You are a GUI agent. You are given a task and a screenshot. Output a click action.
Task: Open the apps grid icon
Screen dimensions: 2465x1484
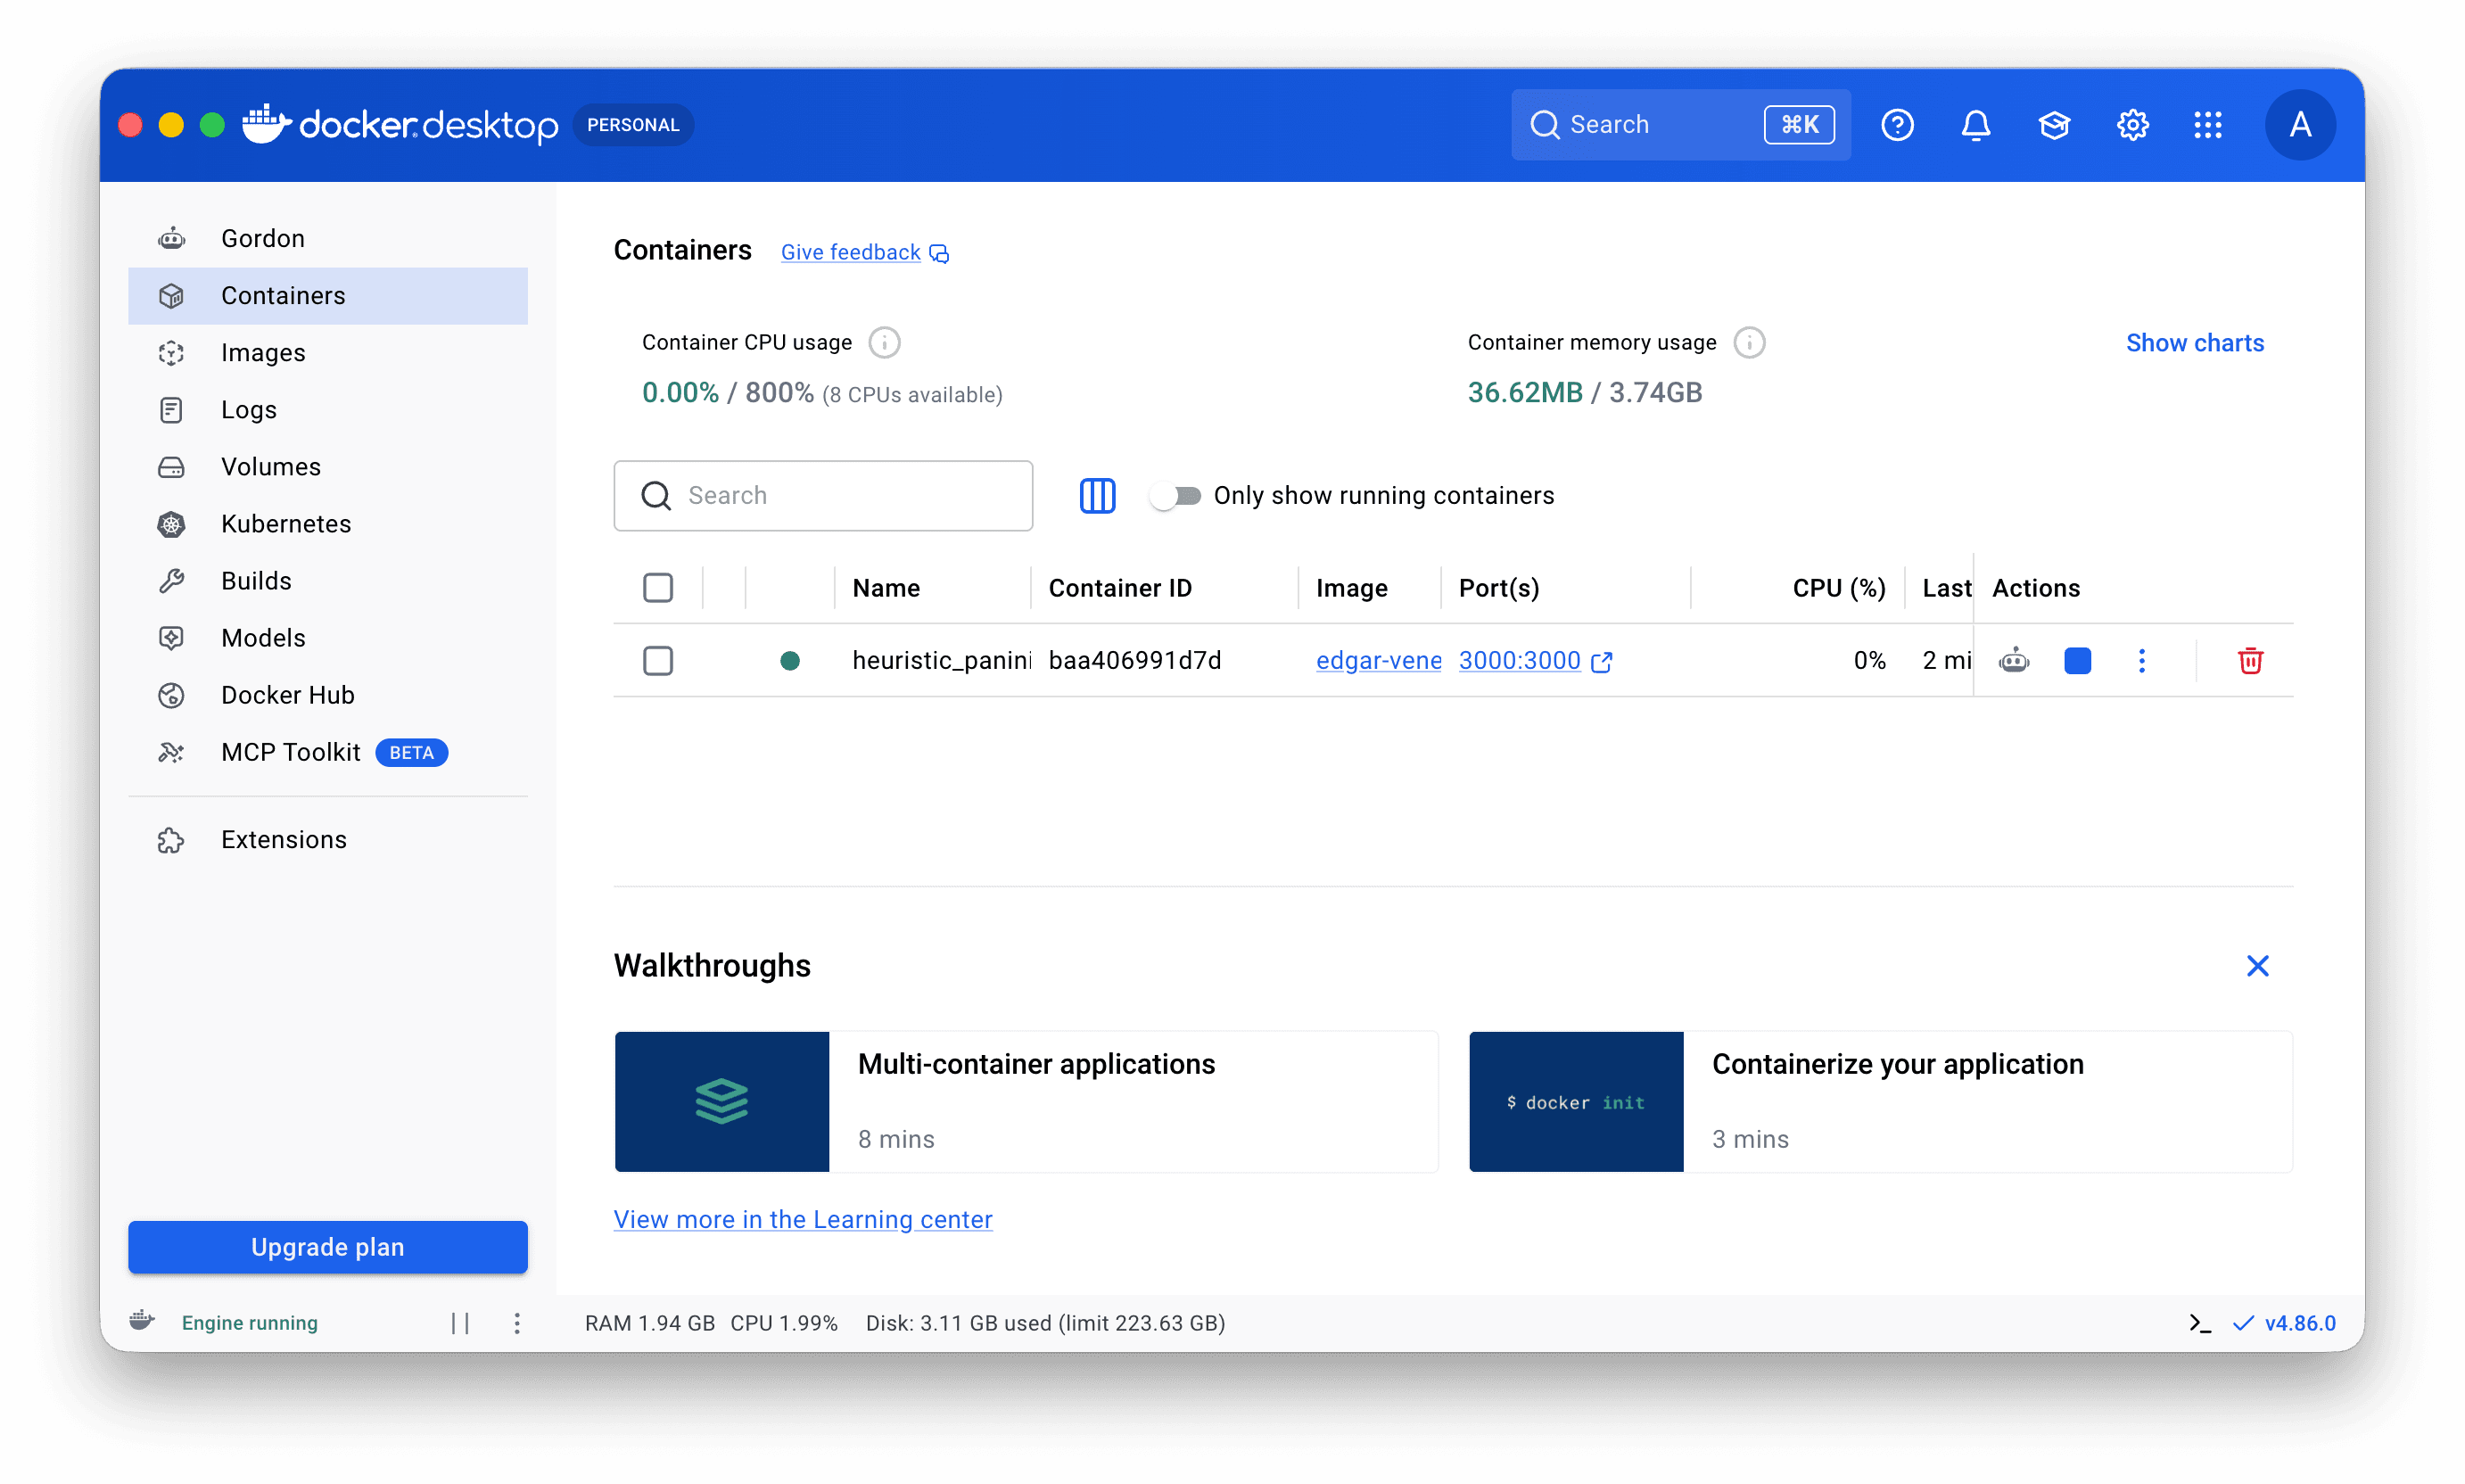2208,125
